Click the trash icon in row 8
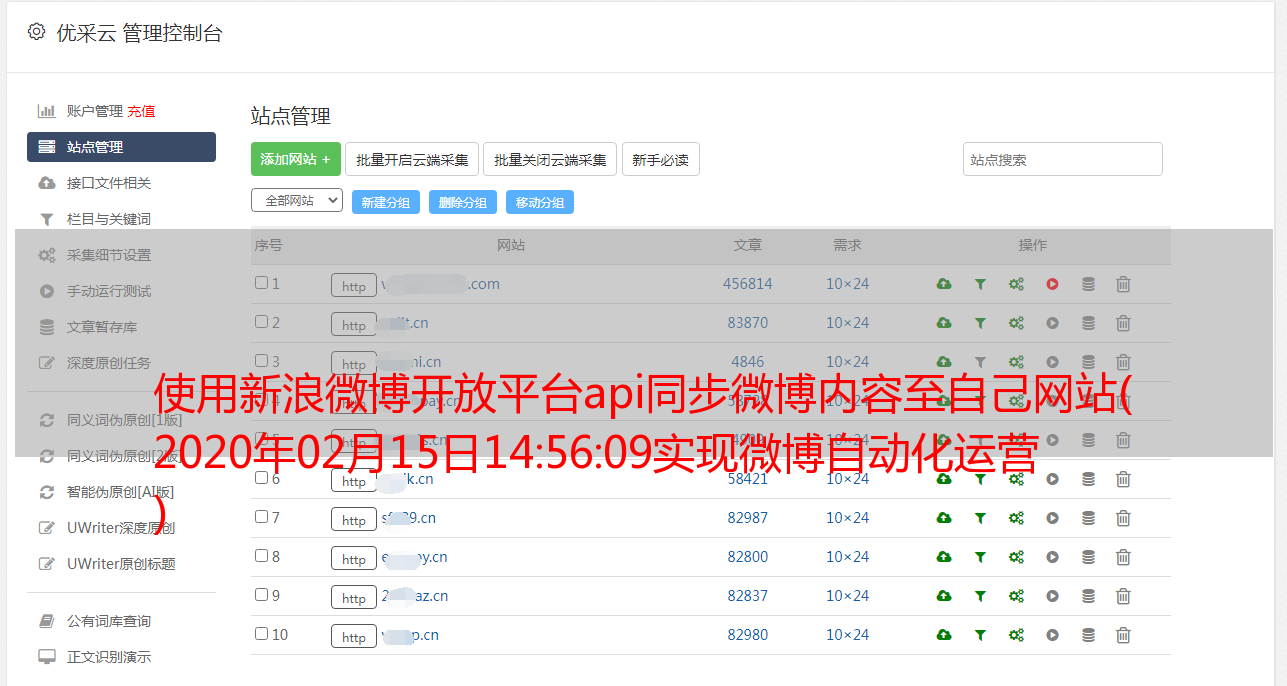The width and height of the screenshot is (1287, 686). point(1123,557)
